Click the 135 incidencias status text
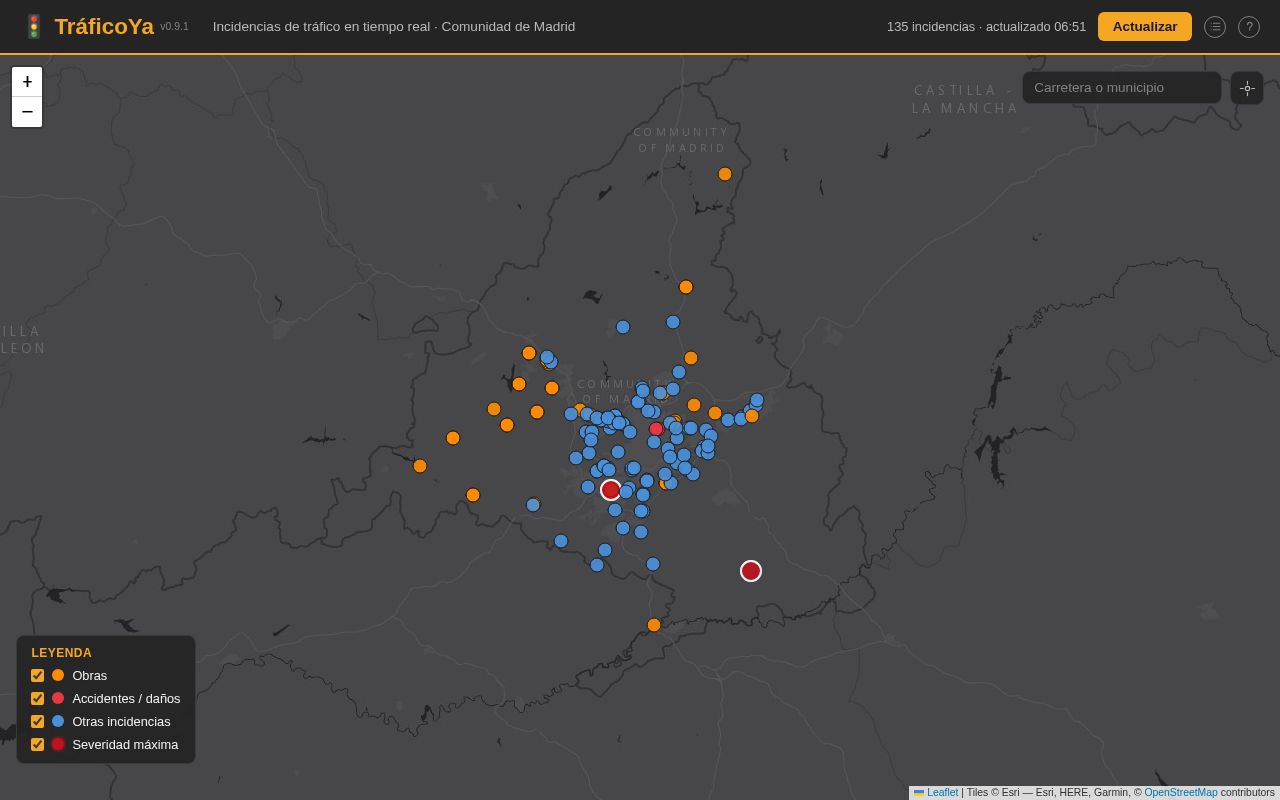Image resolution: width=1280 pixels, height=800 pixels. [x=986, y=27]
